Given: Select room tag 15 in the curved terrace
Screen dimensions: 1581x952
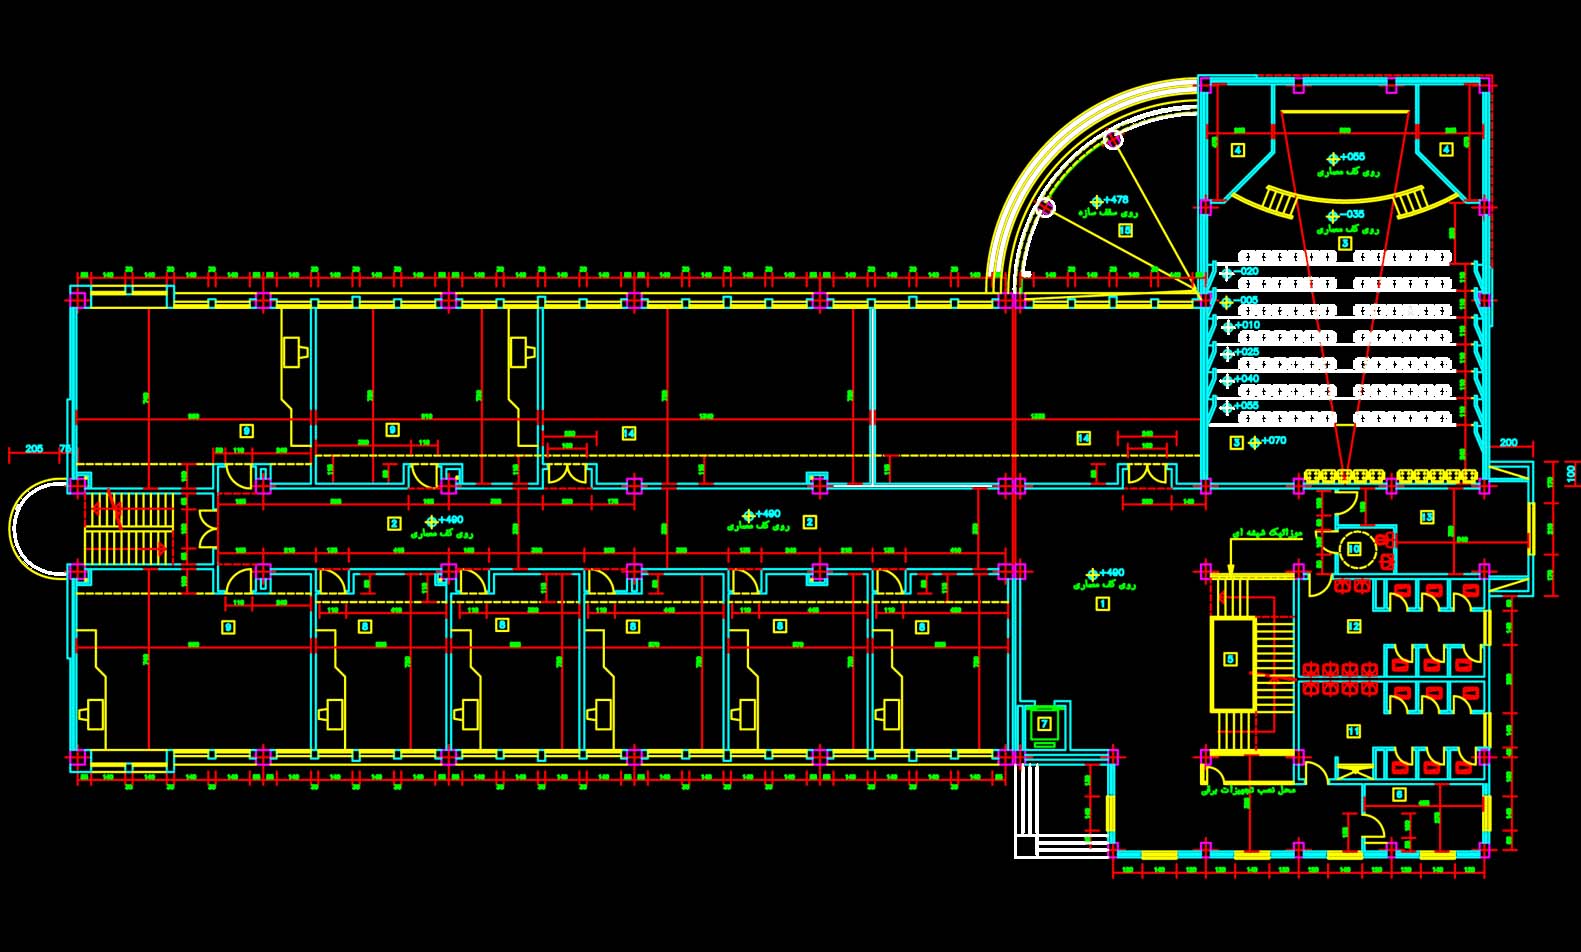Looking at the screenshot, I should [1125, 230].
